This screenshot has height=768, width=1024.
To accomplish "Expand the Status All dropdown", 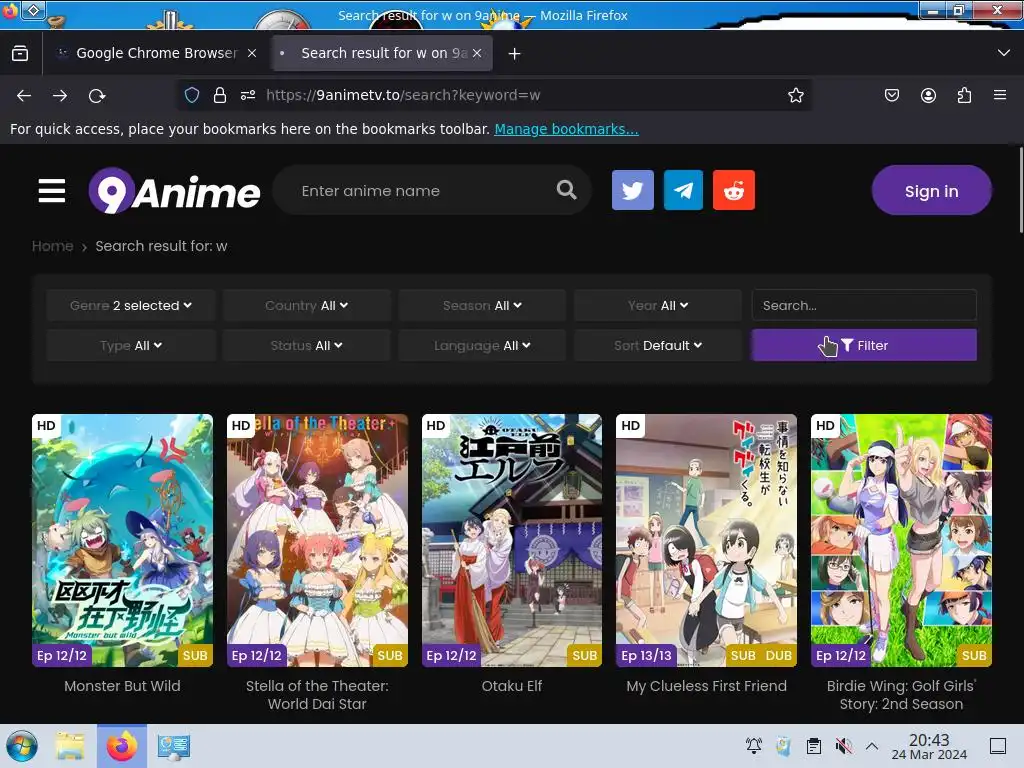I will click(x=306, y=345).
